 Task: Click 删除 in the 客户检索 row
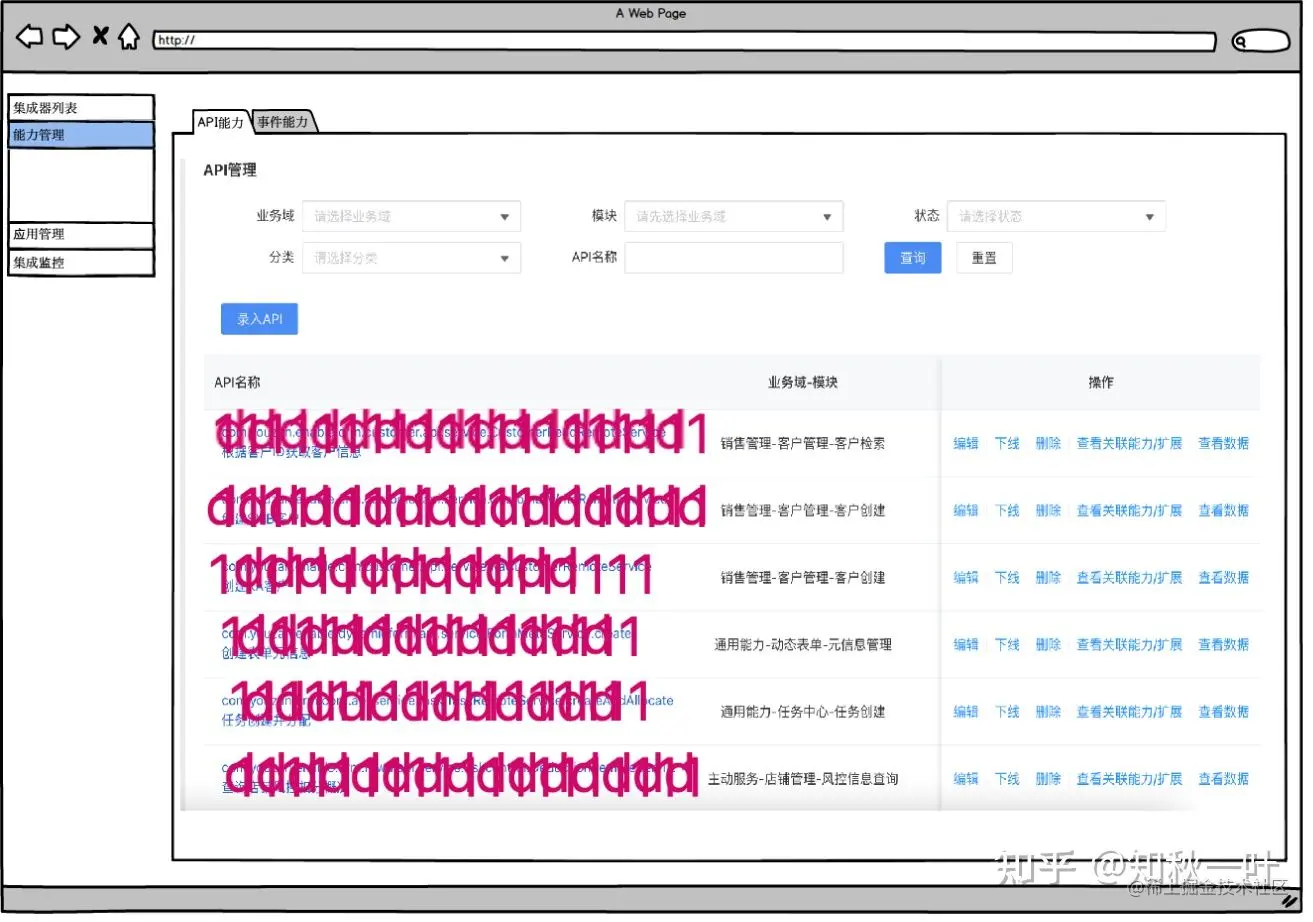[x=1048, y=444]
